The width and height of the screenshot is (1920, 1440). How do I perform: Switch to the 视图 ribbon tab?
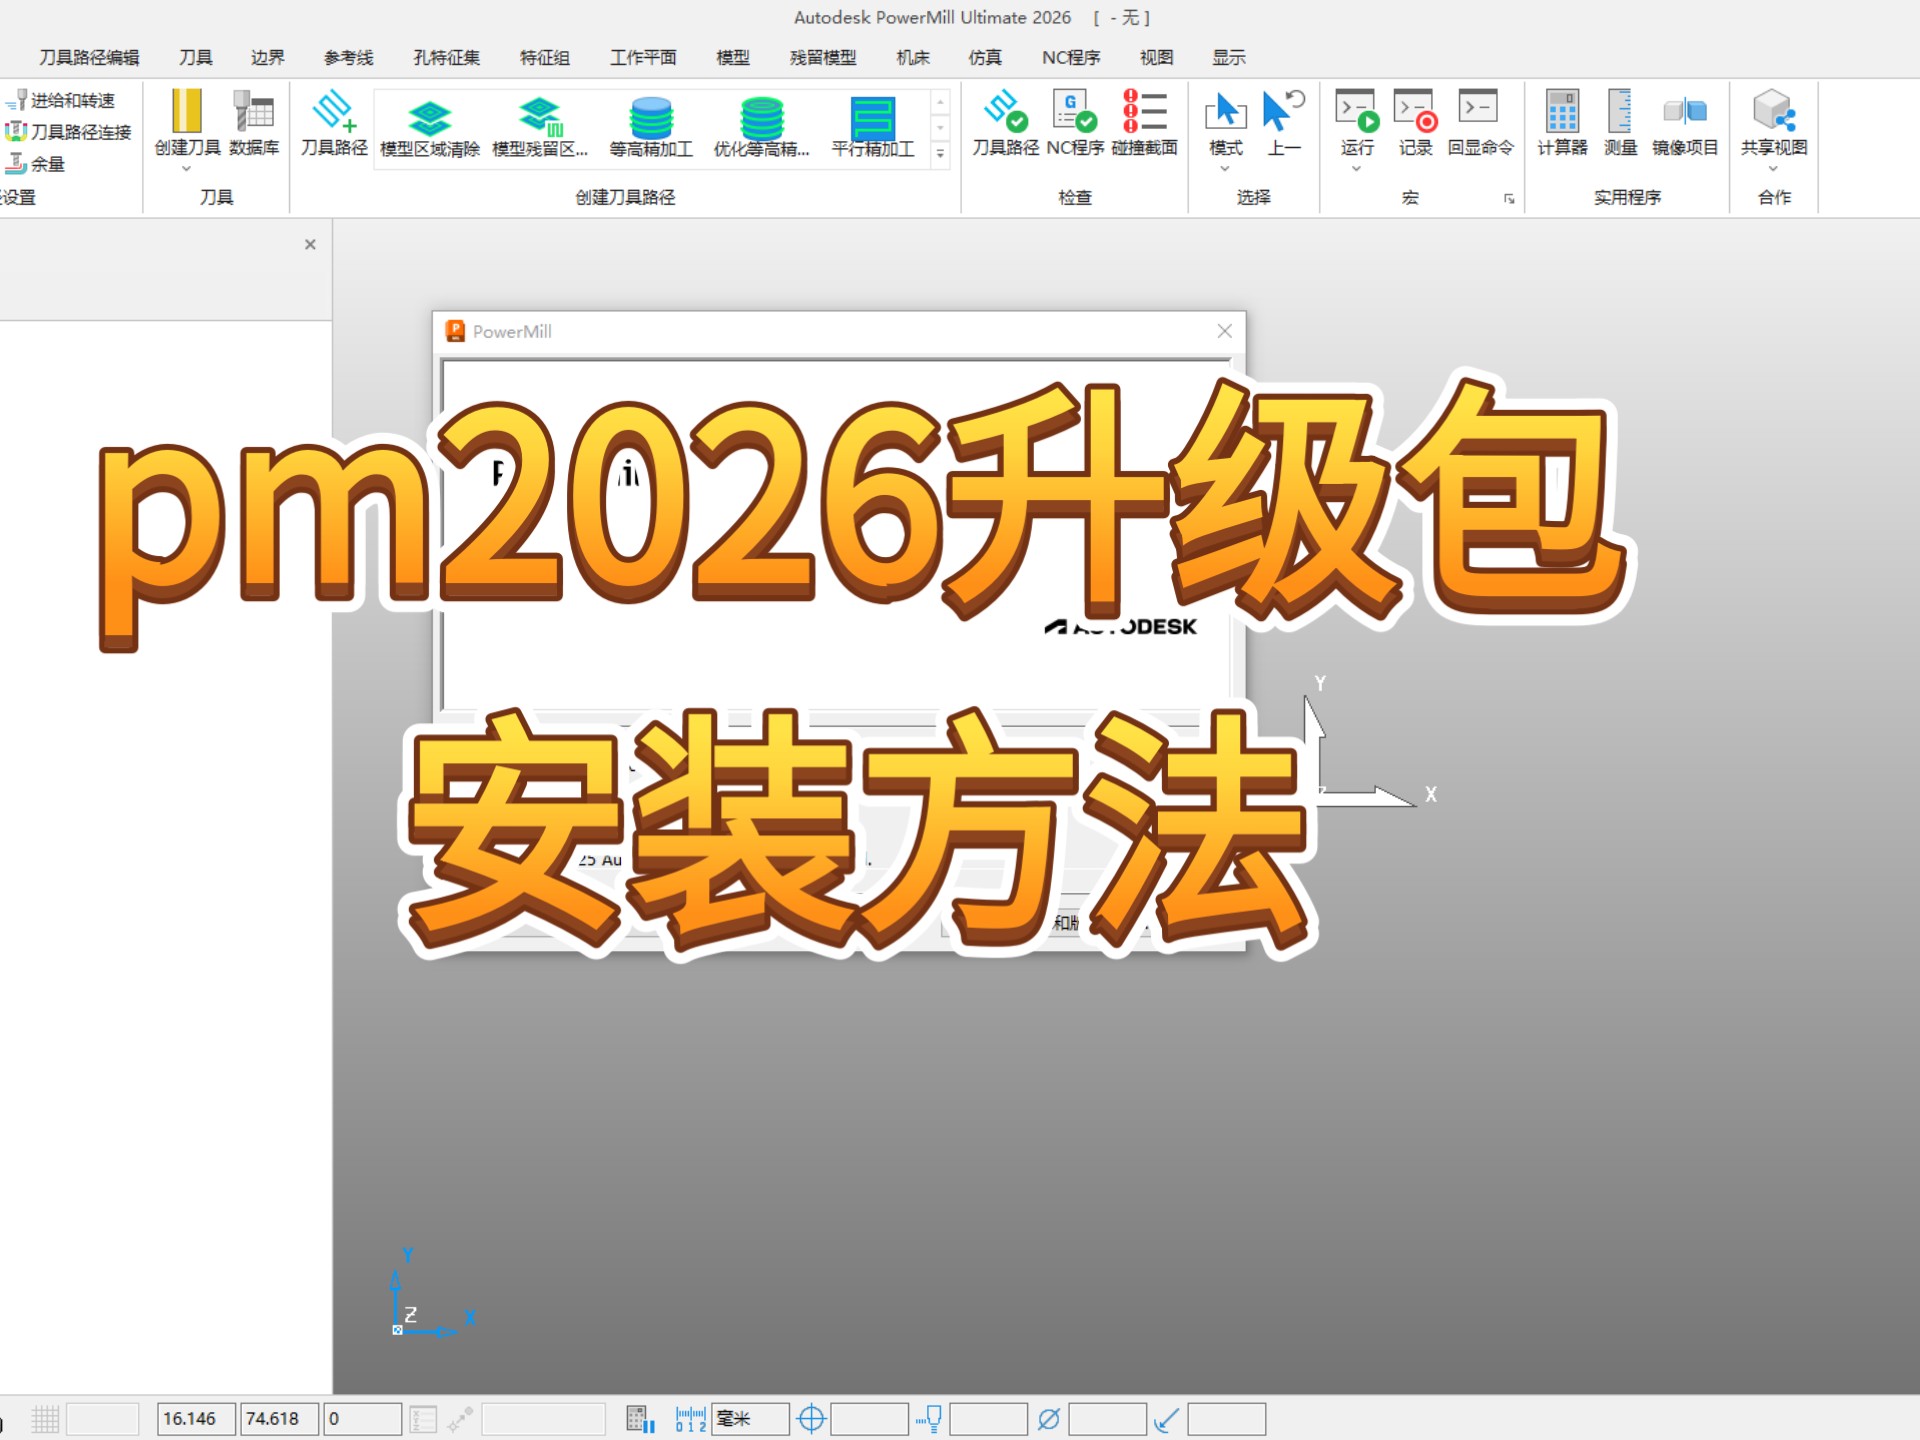tap(1157, 57)
